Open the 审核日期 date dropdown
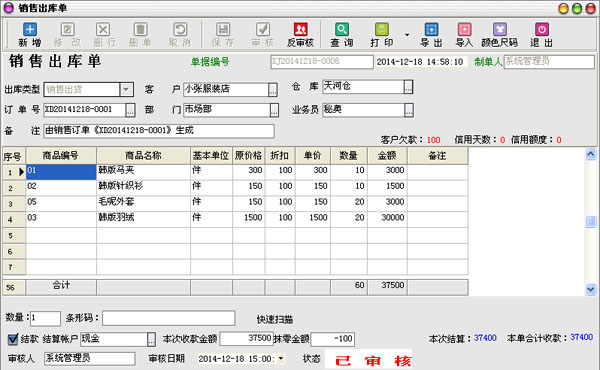Viewport: 600px width, 370px height. point(281,359)
